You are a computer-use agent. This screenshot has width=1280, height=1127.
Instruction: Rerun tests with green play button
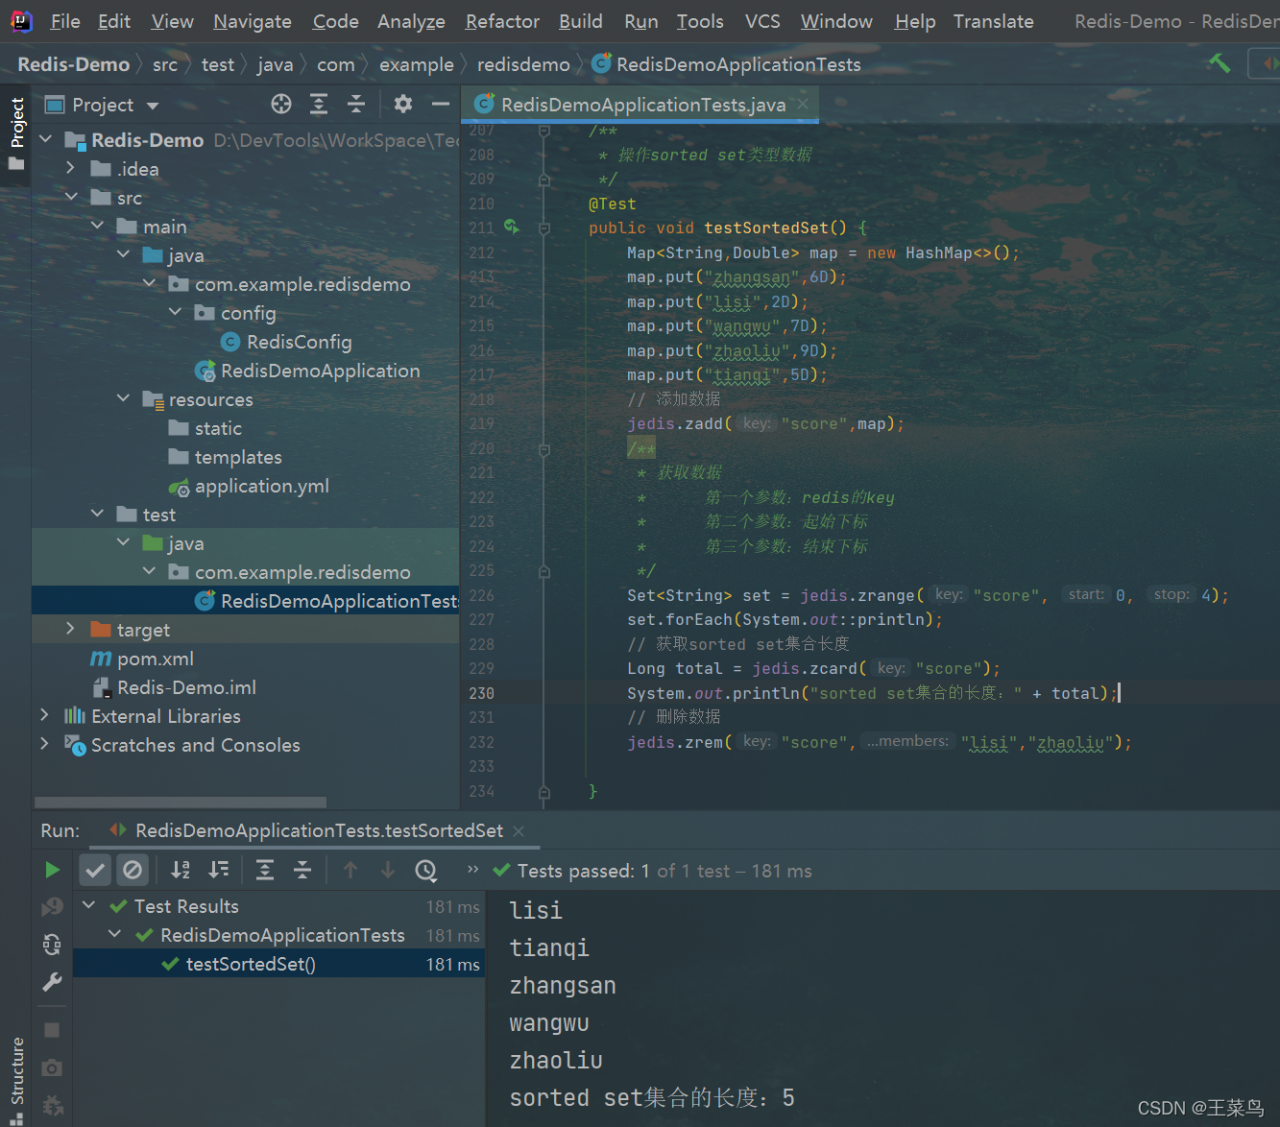52,870
